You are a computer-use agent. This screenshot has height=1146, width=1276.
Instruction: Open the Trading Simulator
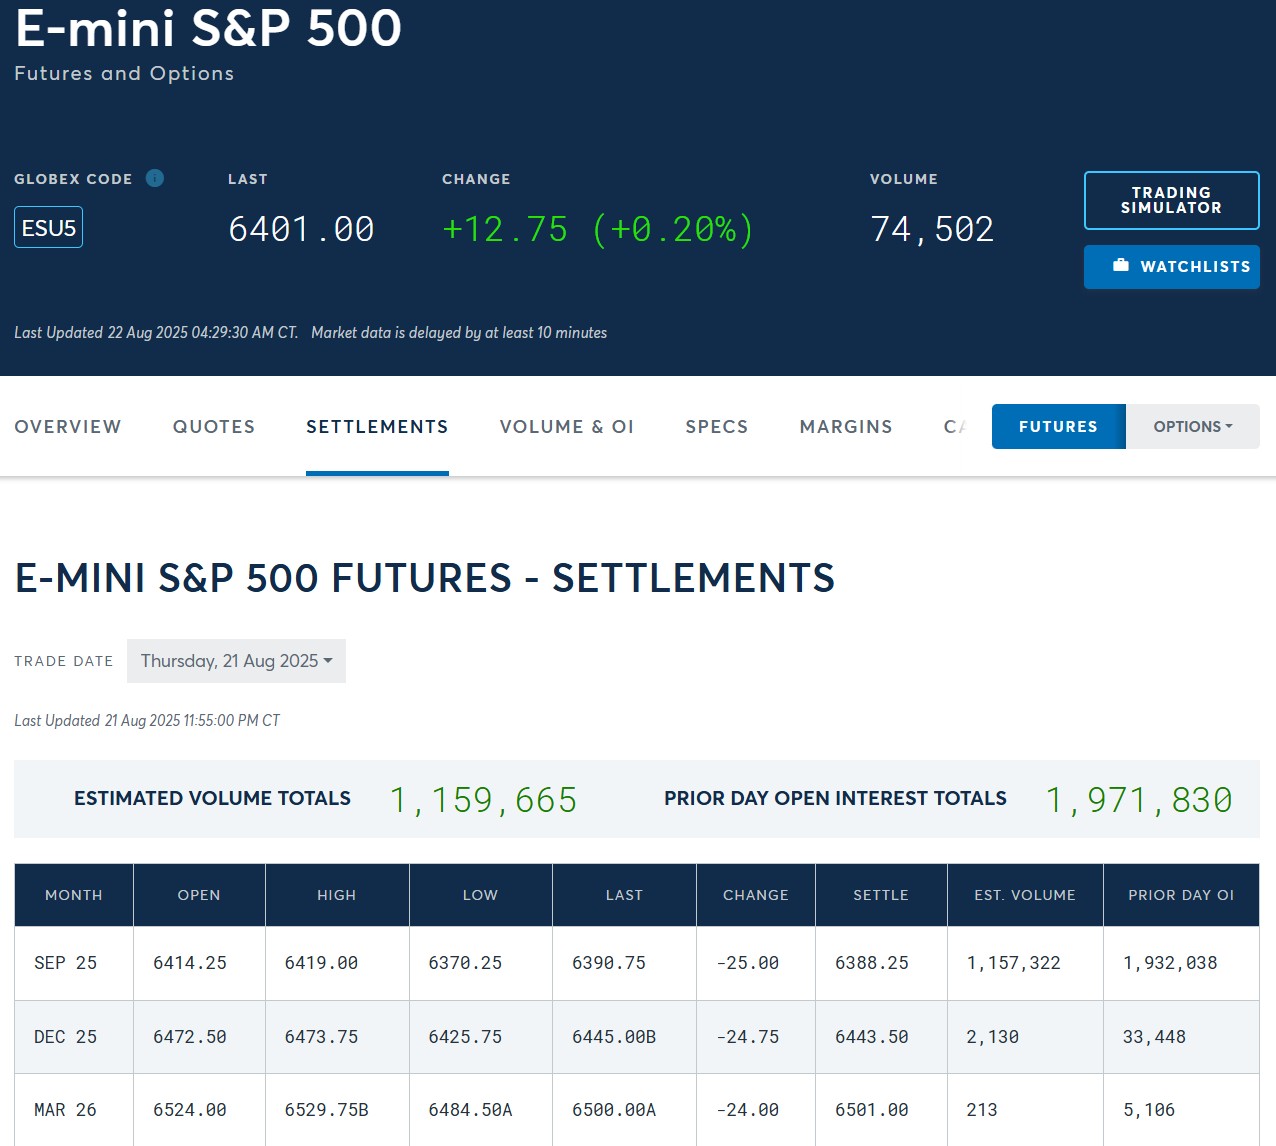[1171, 200]
